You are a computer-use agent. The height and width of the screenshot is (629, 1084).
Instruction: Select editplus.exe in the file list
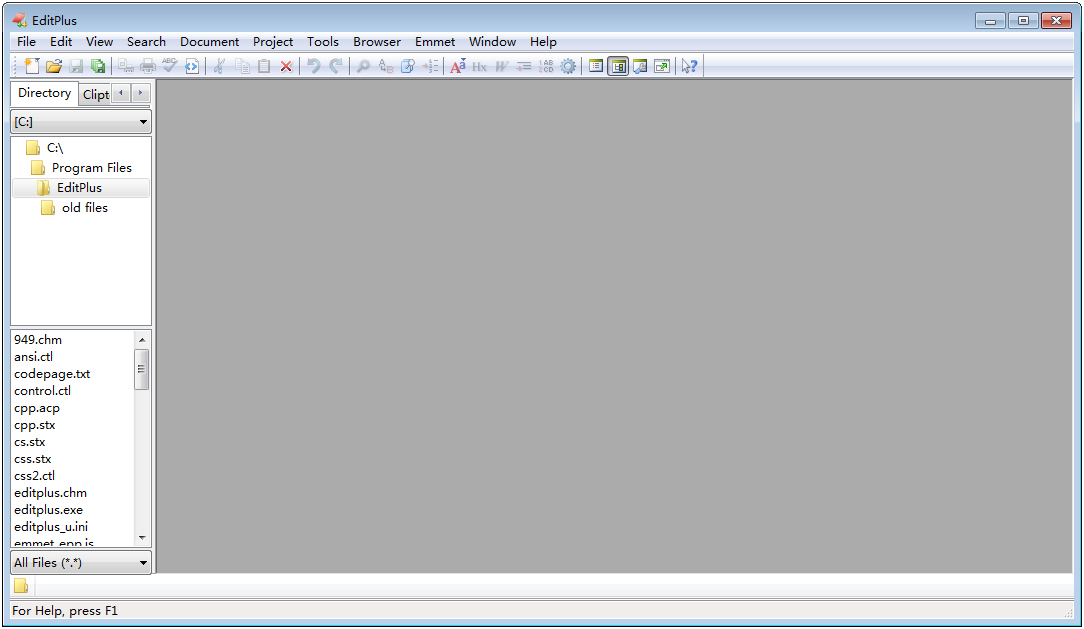(x=48, y=510)
